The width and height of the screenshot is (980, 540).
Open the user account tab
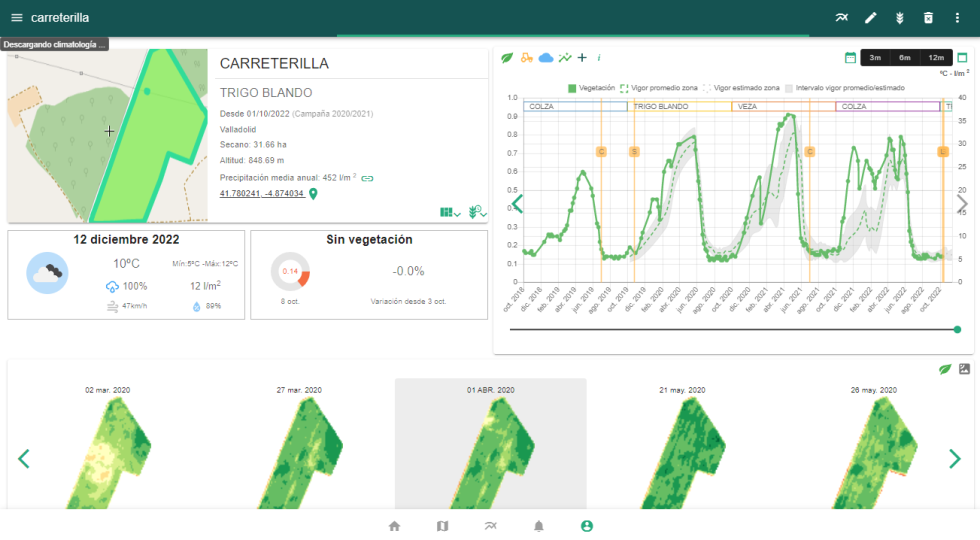(587, 526)
